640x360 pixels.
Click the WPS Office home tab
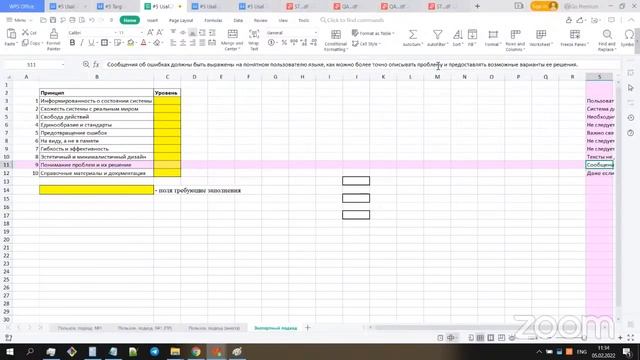(x=22, y=6)
